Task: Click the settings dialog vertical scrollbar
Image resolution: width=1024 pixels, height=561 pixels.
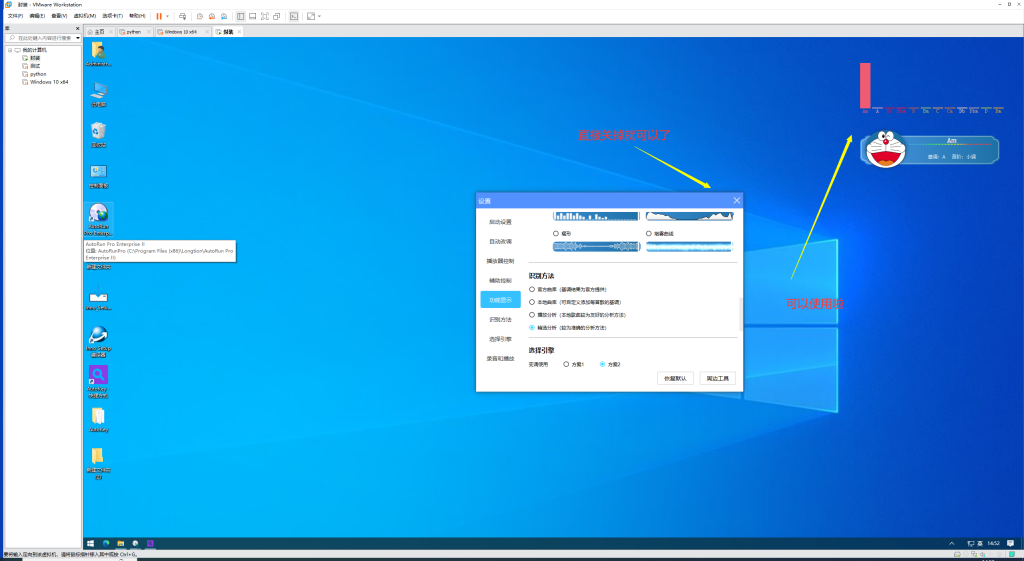Action: click(x=741, y=314)
